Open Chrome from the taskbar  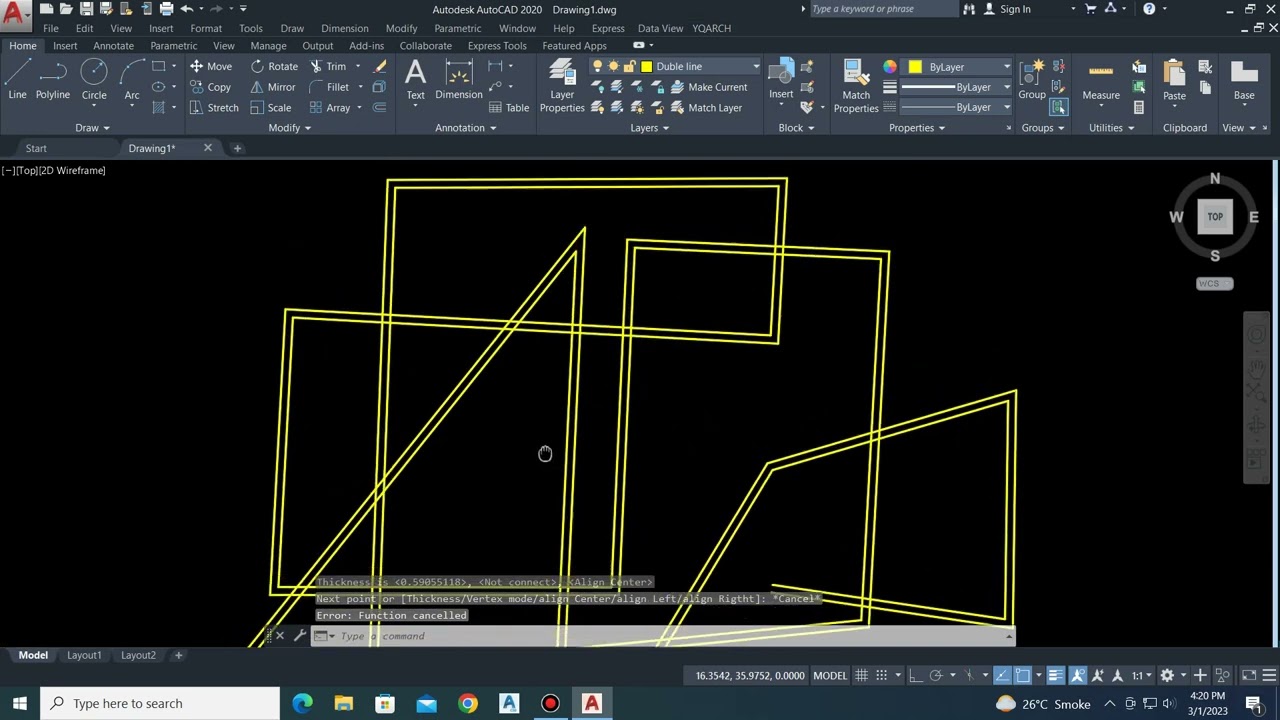[x=468, y=703]
